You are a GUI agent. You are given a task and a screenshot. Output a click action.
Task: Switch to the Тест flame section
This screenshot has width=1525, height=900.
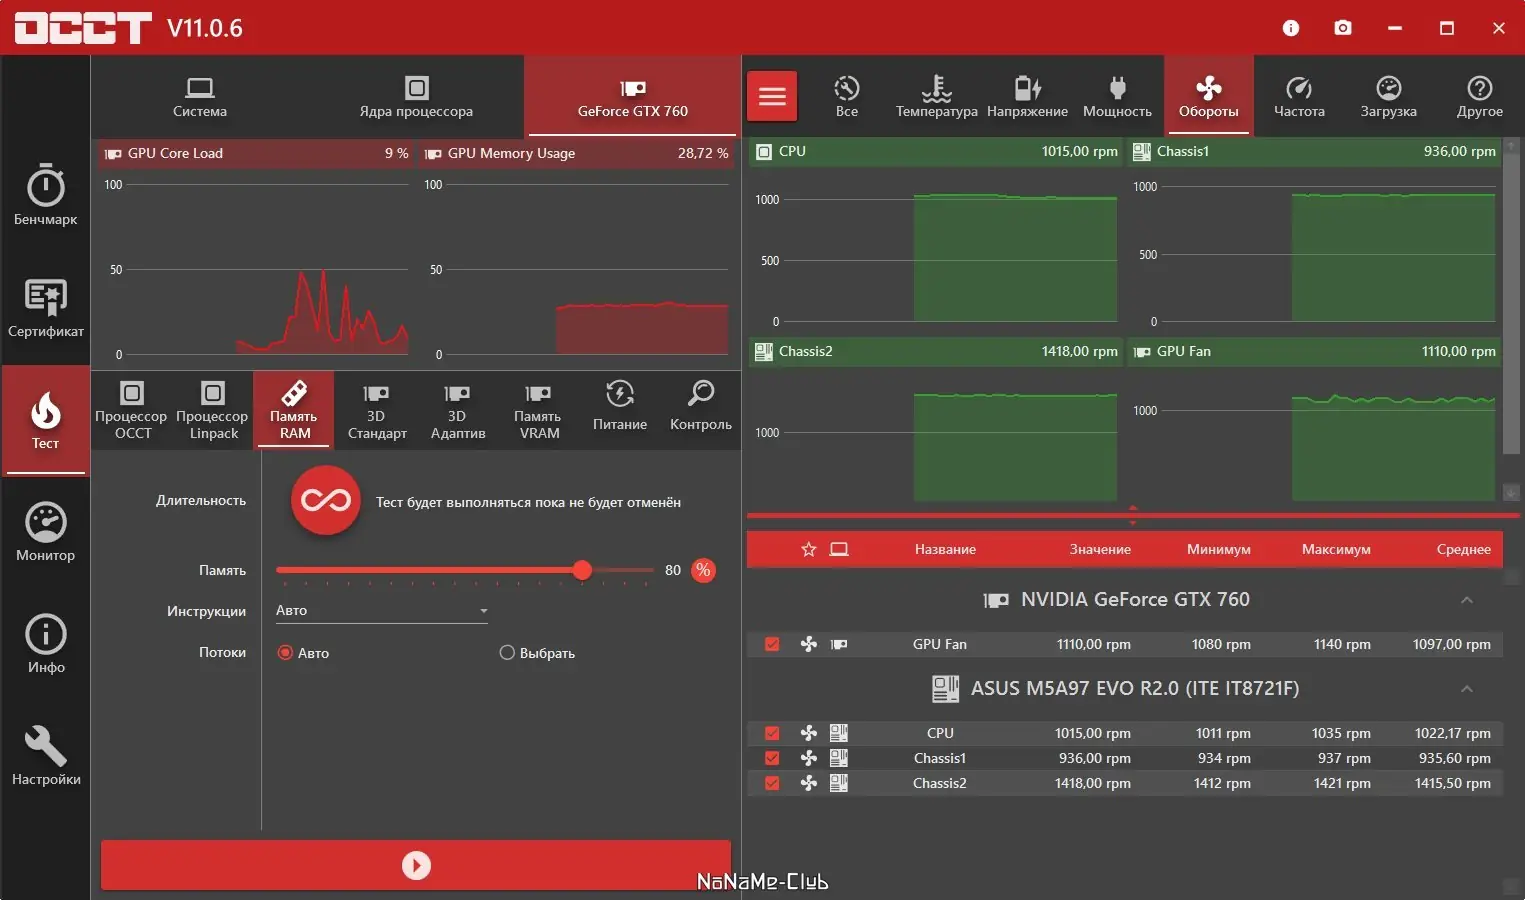pos(45,420)
